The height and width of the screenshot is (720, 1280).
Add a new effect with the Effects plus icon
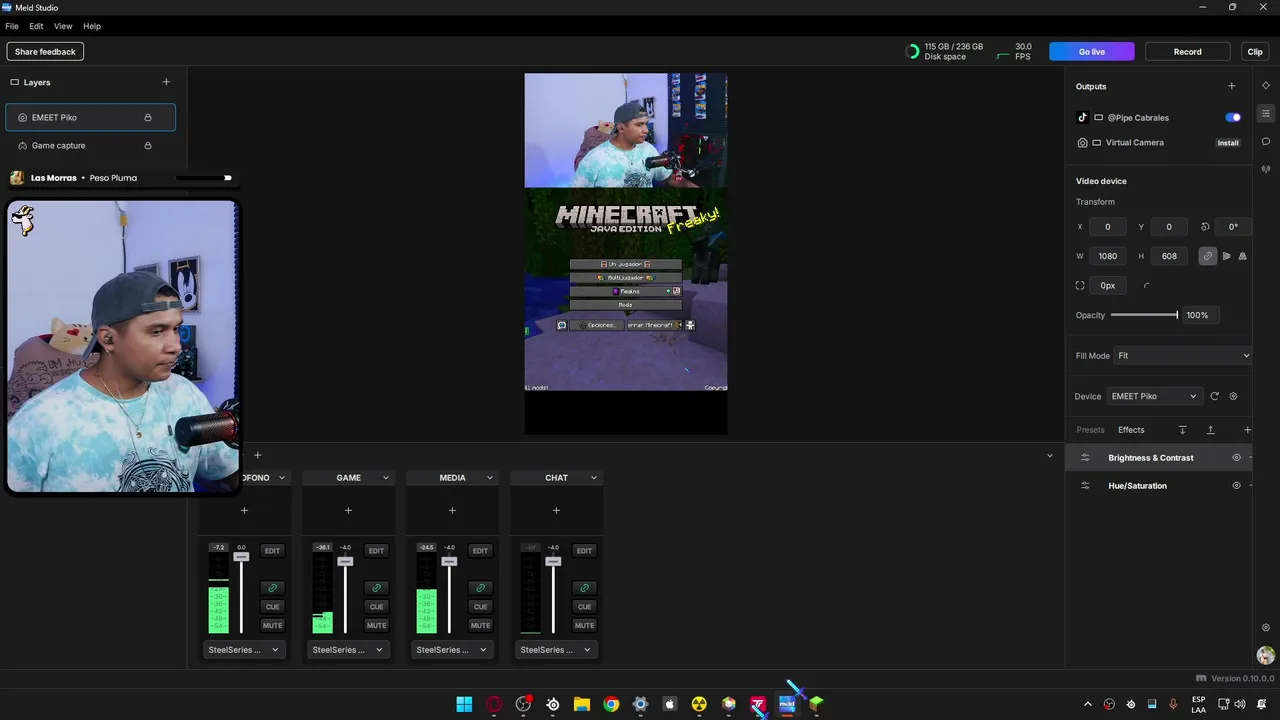(1247, 430)
